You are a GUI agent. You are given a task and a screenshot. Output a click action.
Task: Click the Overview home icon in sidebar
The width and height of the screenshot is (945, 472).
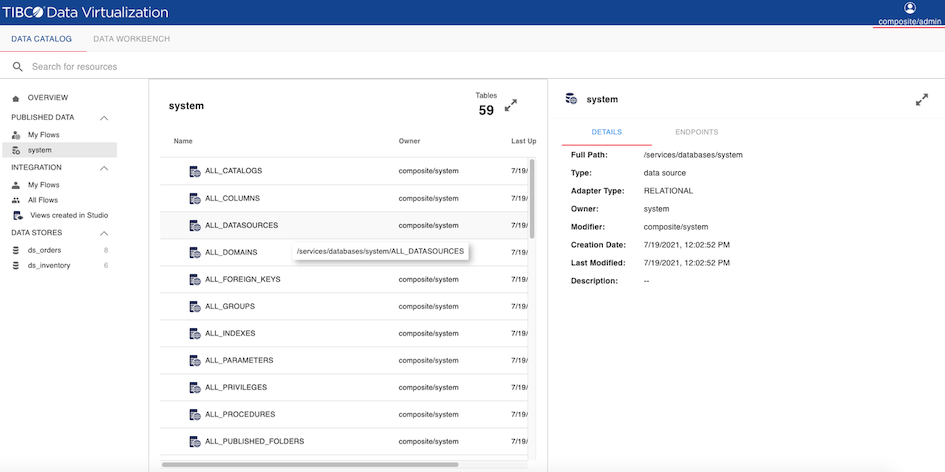pos(16,98)
